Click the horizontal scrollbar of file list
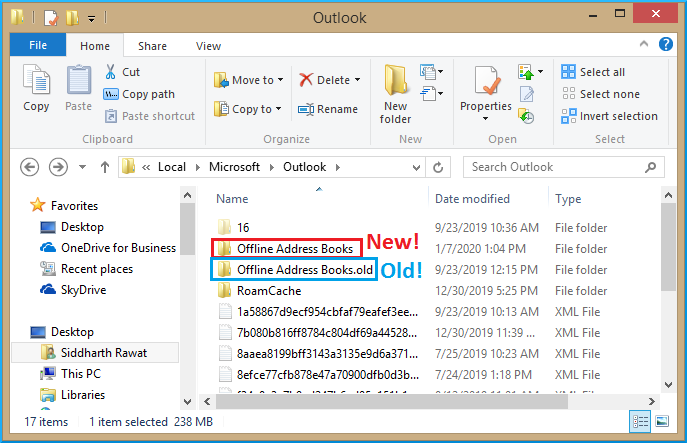The image size is (687, 443). tap(392, 401)
